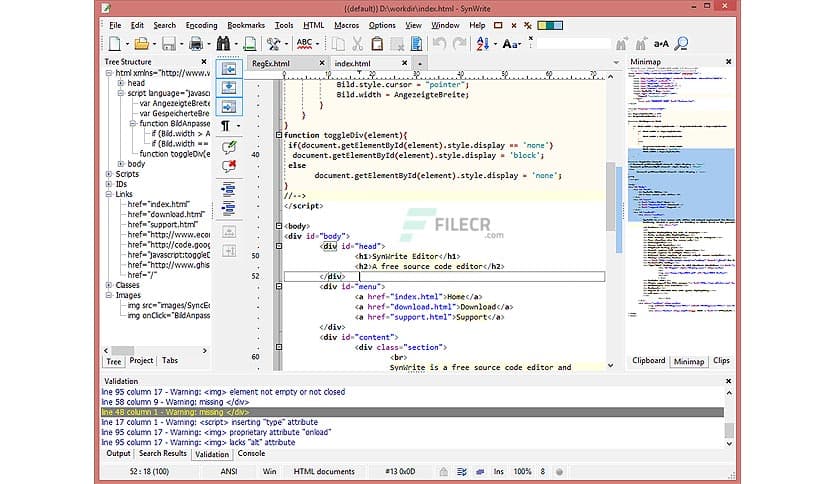Click the Redo arrow icon

[x=459, y=44]
